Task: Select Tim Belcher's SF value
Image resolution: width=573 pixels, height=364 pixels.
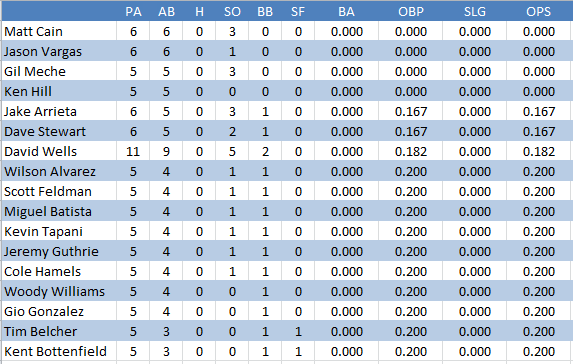Action: click(298, 331)
